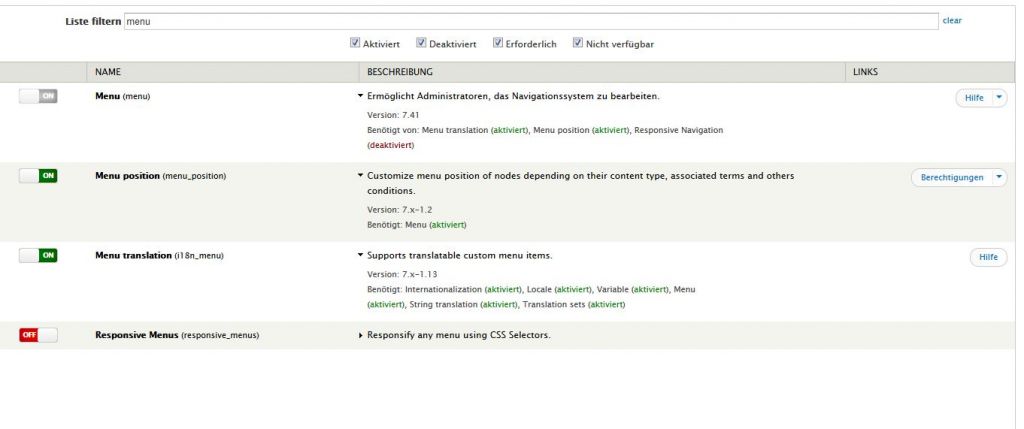Collapse the Menu translation description triangle

coord(360,256)
